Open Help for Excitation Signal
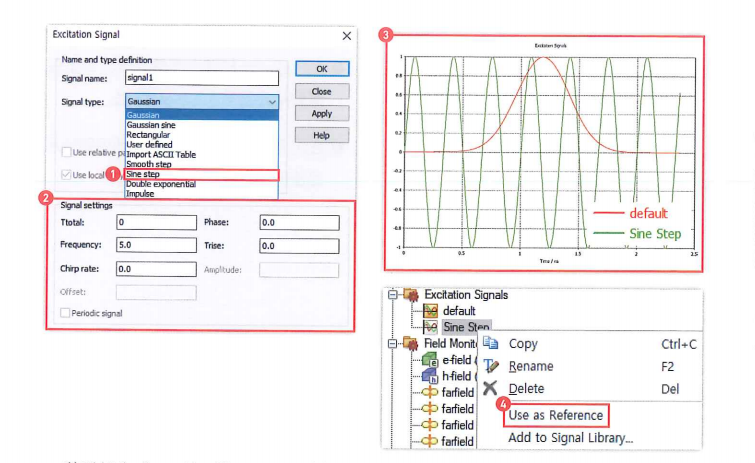 pos(322,136)
